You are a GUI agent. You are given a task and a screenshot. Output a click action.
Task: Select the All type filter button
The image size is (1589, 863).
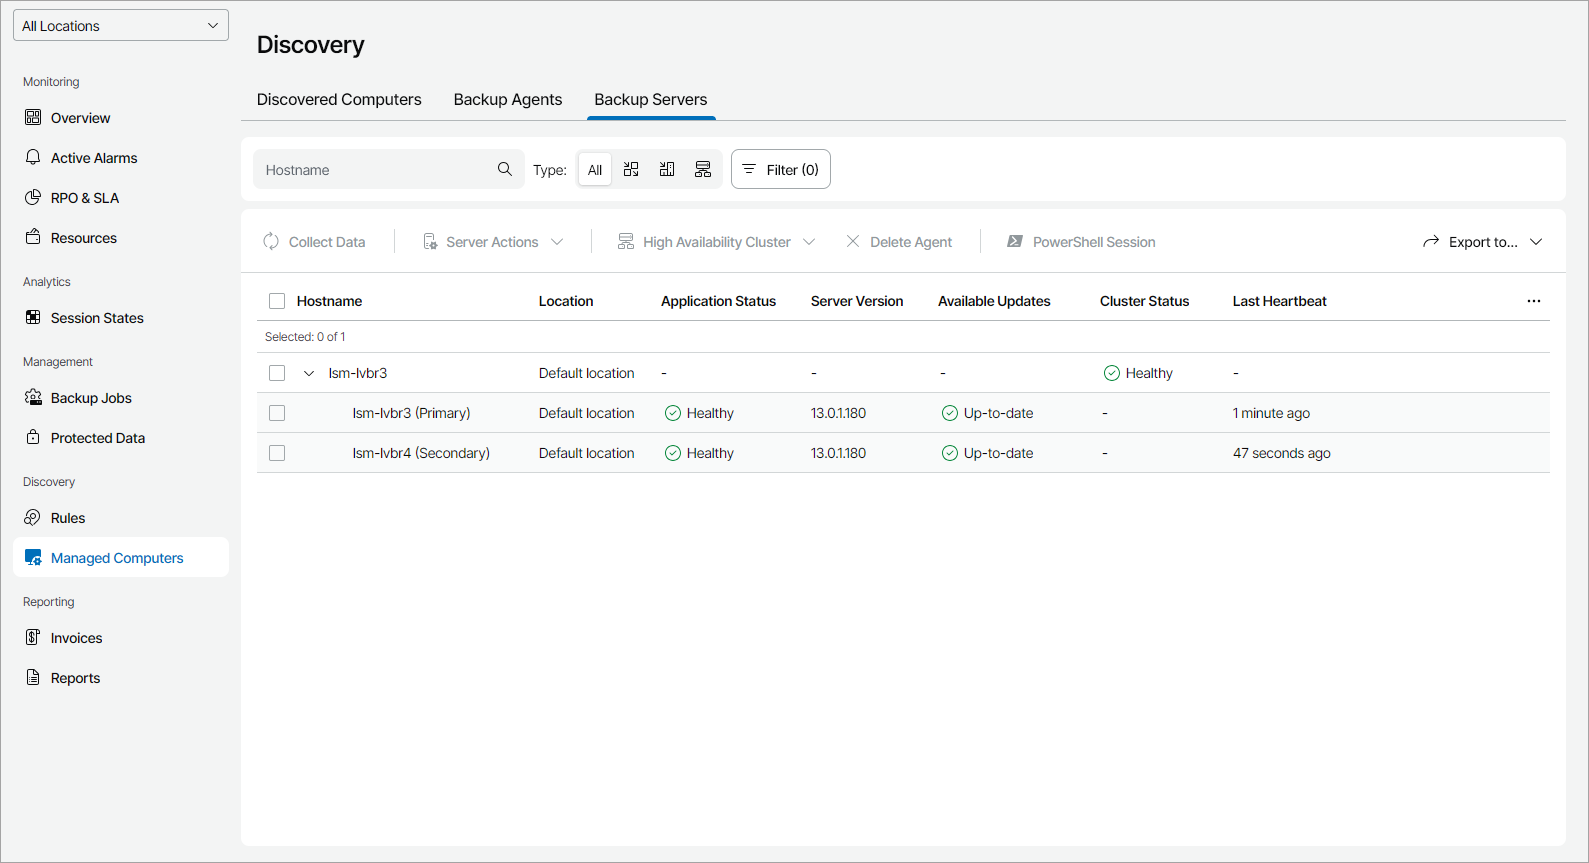point(595,169)
